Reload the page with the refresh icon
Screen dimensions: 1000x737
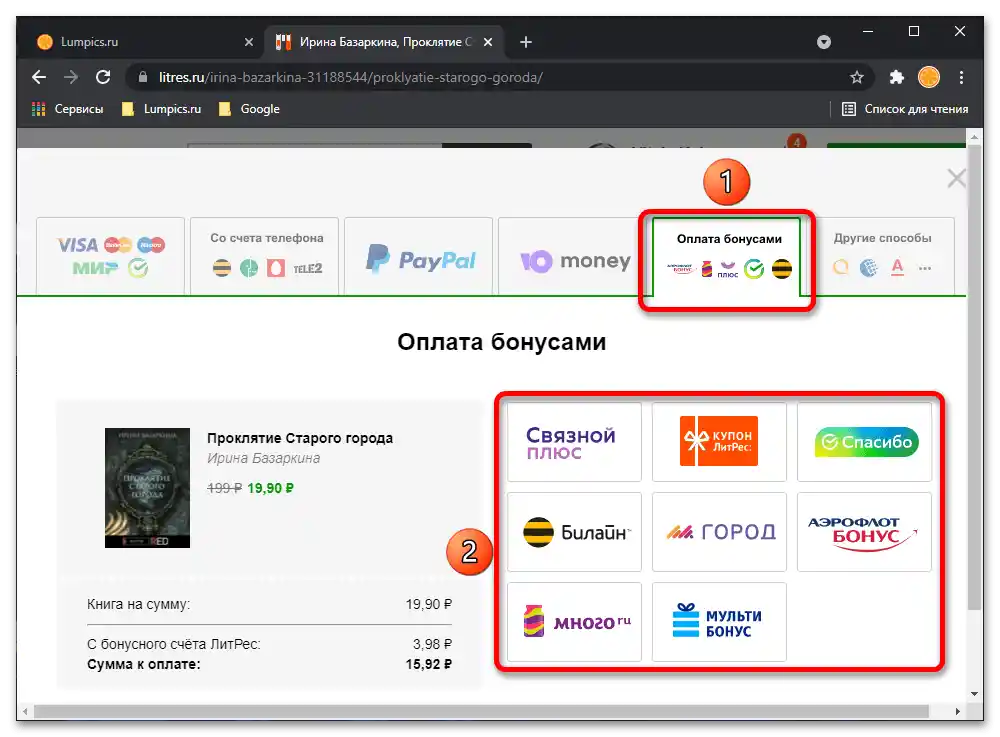click(x=103, y=77)
